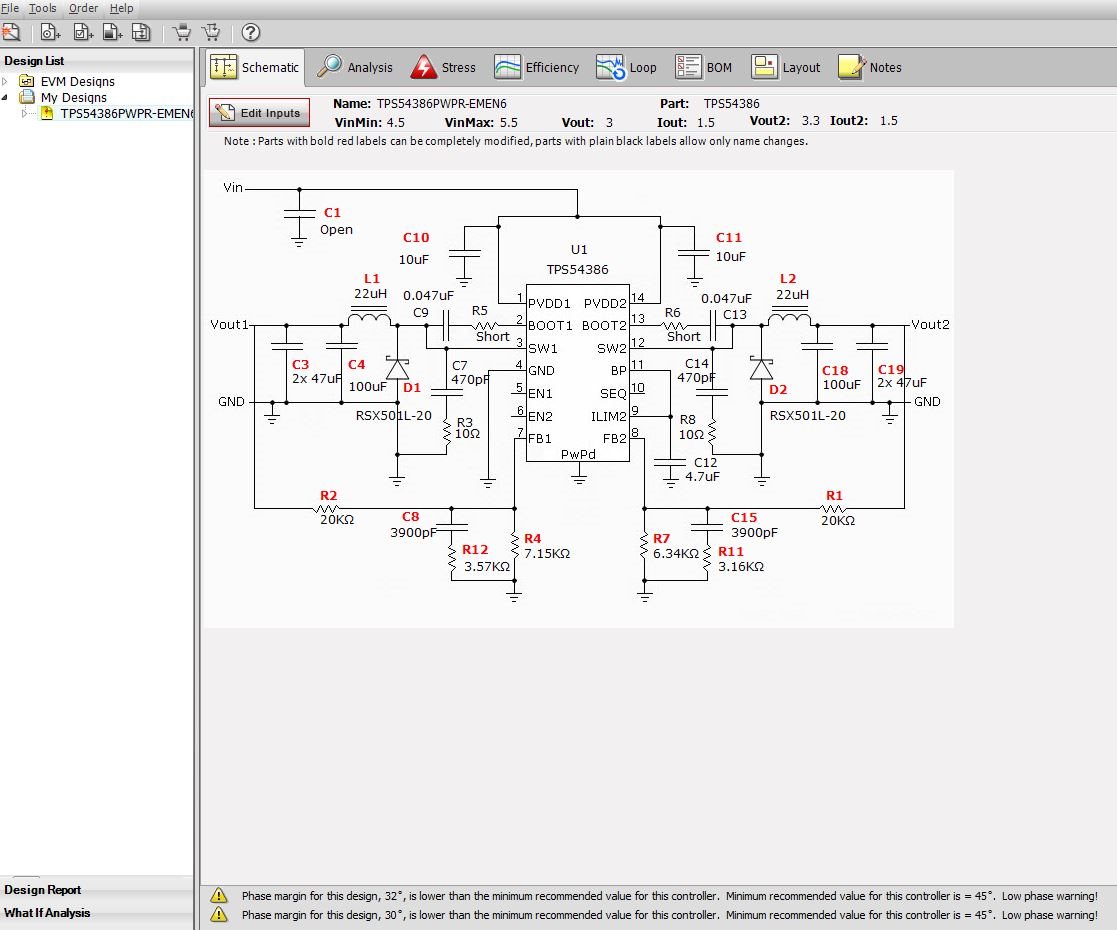Switch to the Schematic tab
1117x930 pixels.
point(255,67)
